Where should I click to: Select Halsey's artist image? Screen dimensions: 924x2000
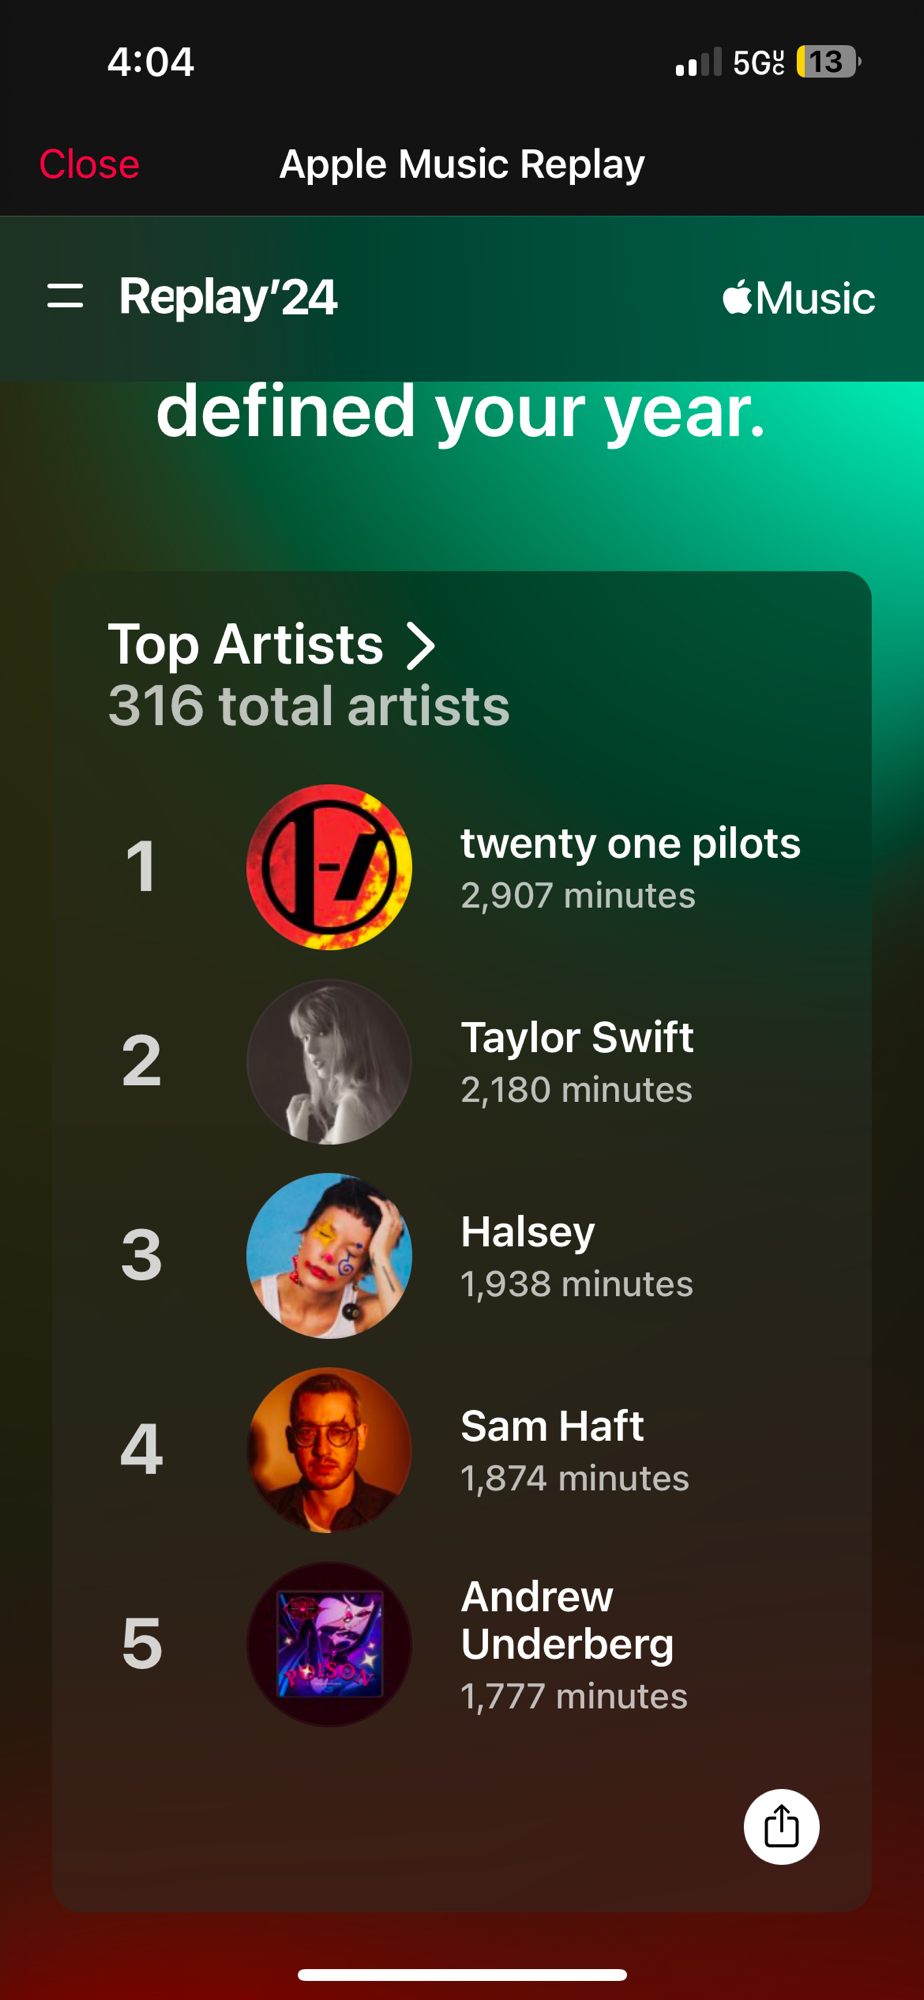(x=329, y=1255)
